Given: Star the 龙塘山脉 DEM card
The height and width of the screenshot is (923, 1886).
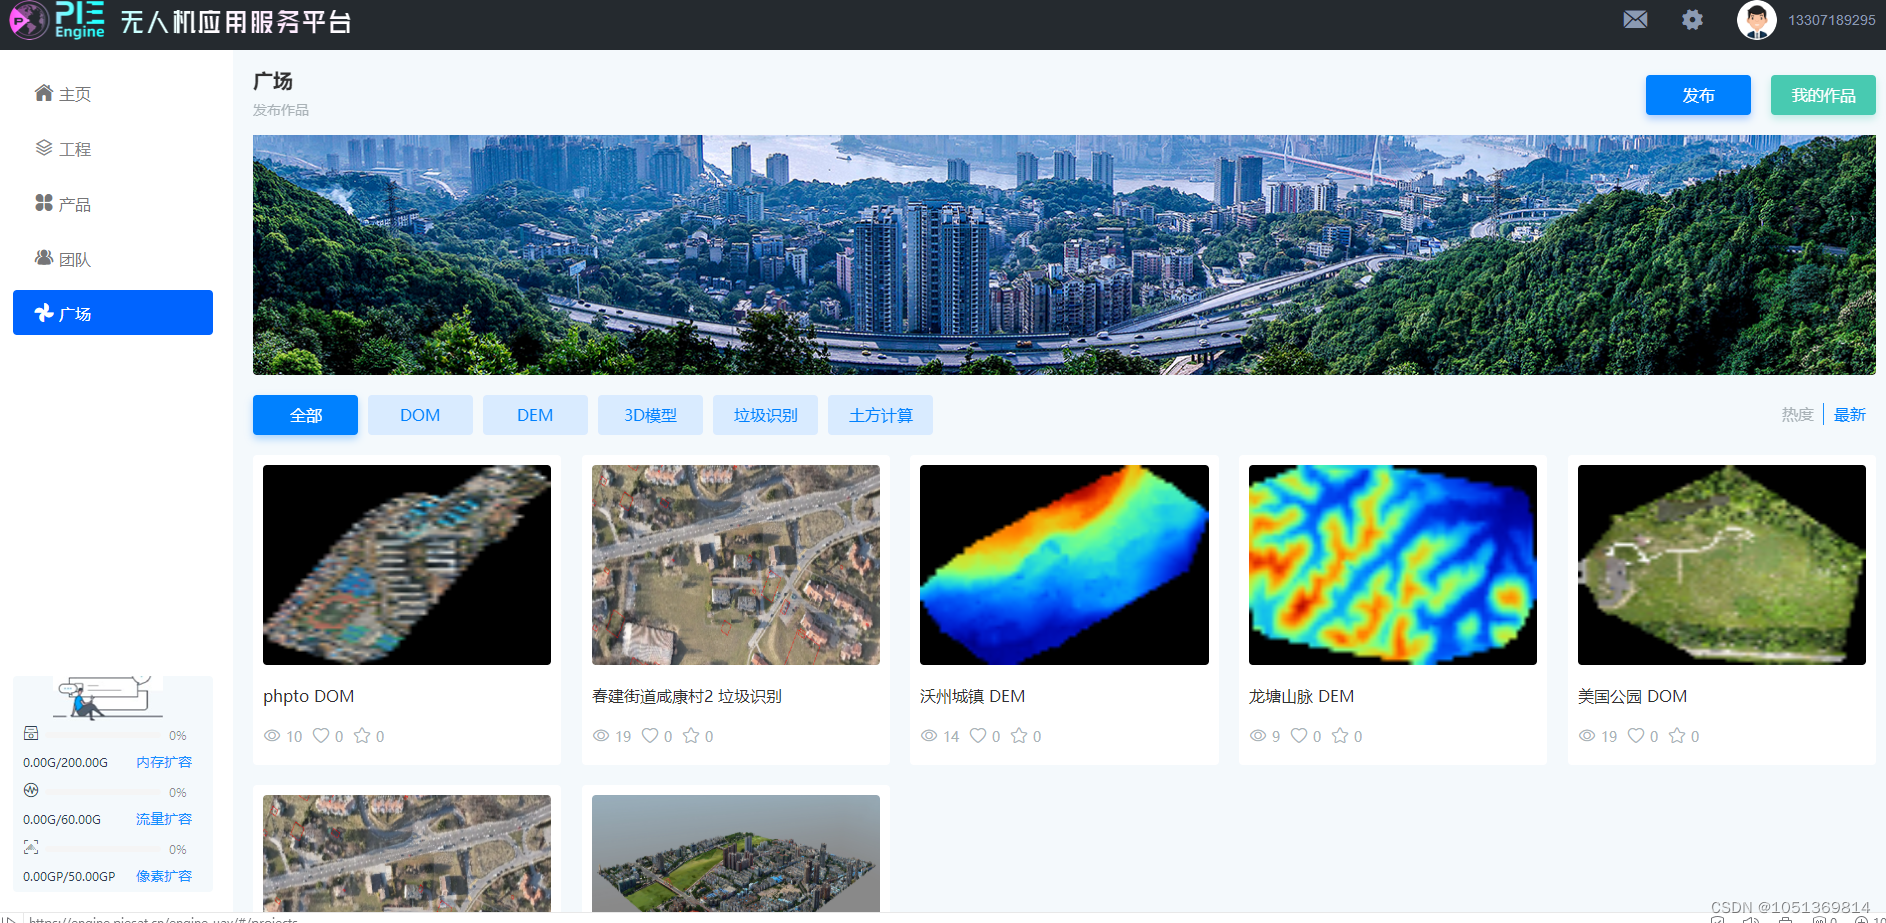Looking at the screenshot, I should 1340,735.
